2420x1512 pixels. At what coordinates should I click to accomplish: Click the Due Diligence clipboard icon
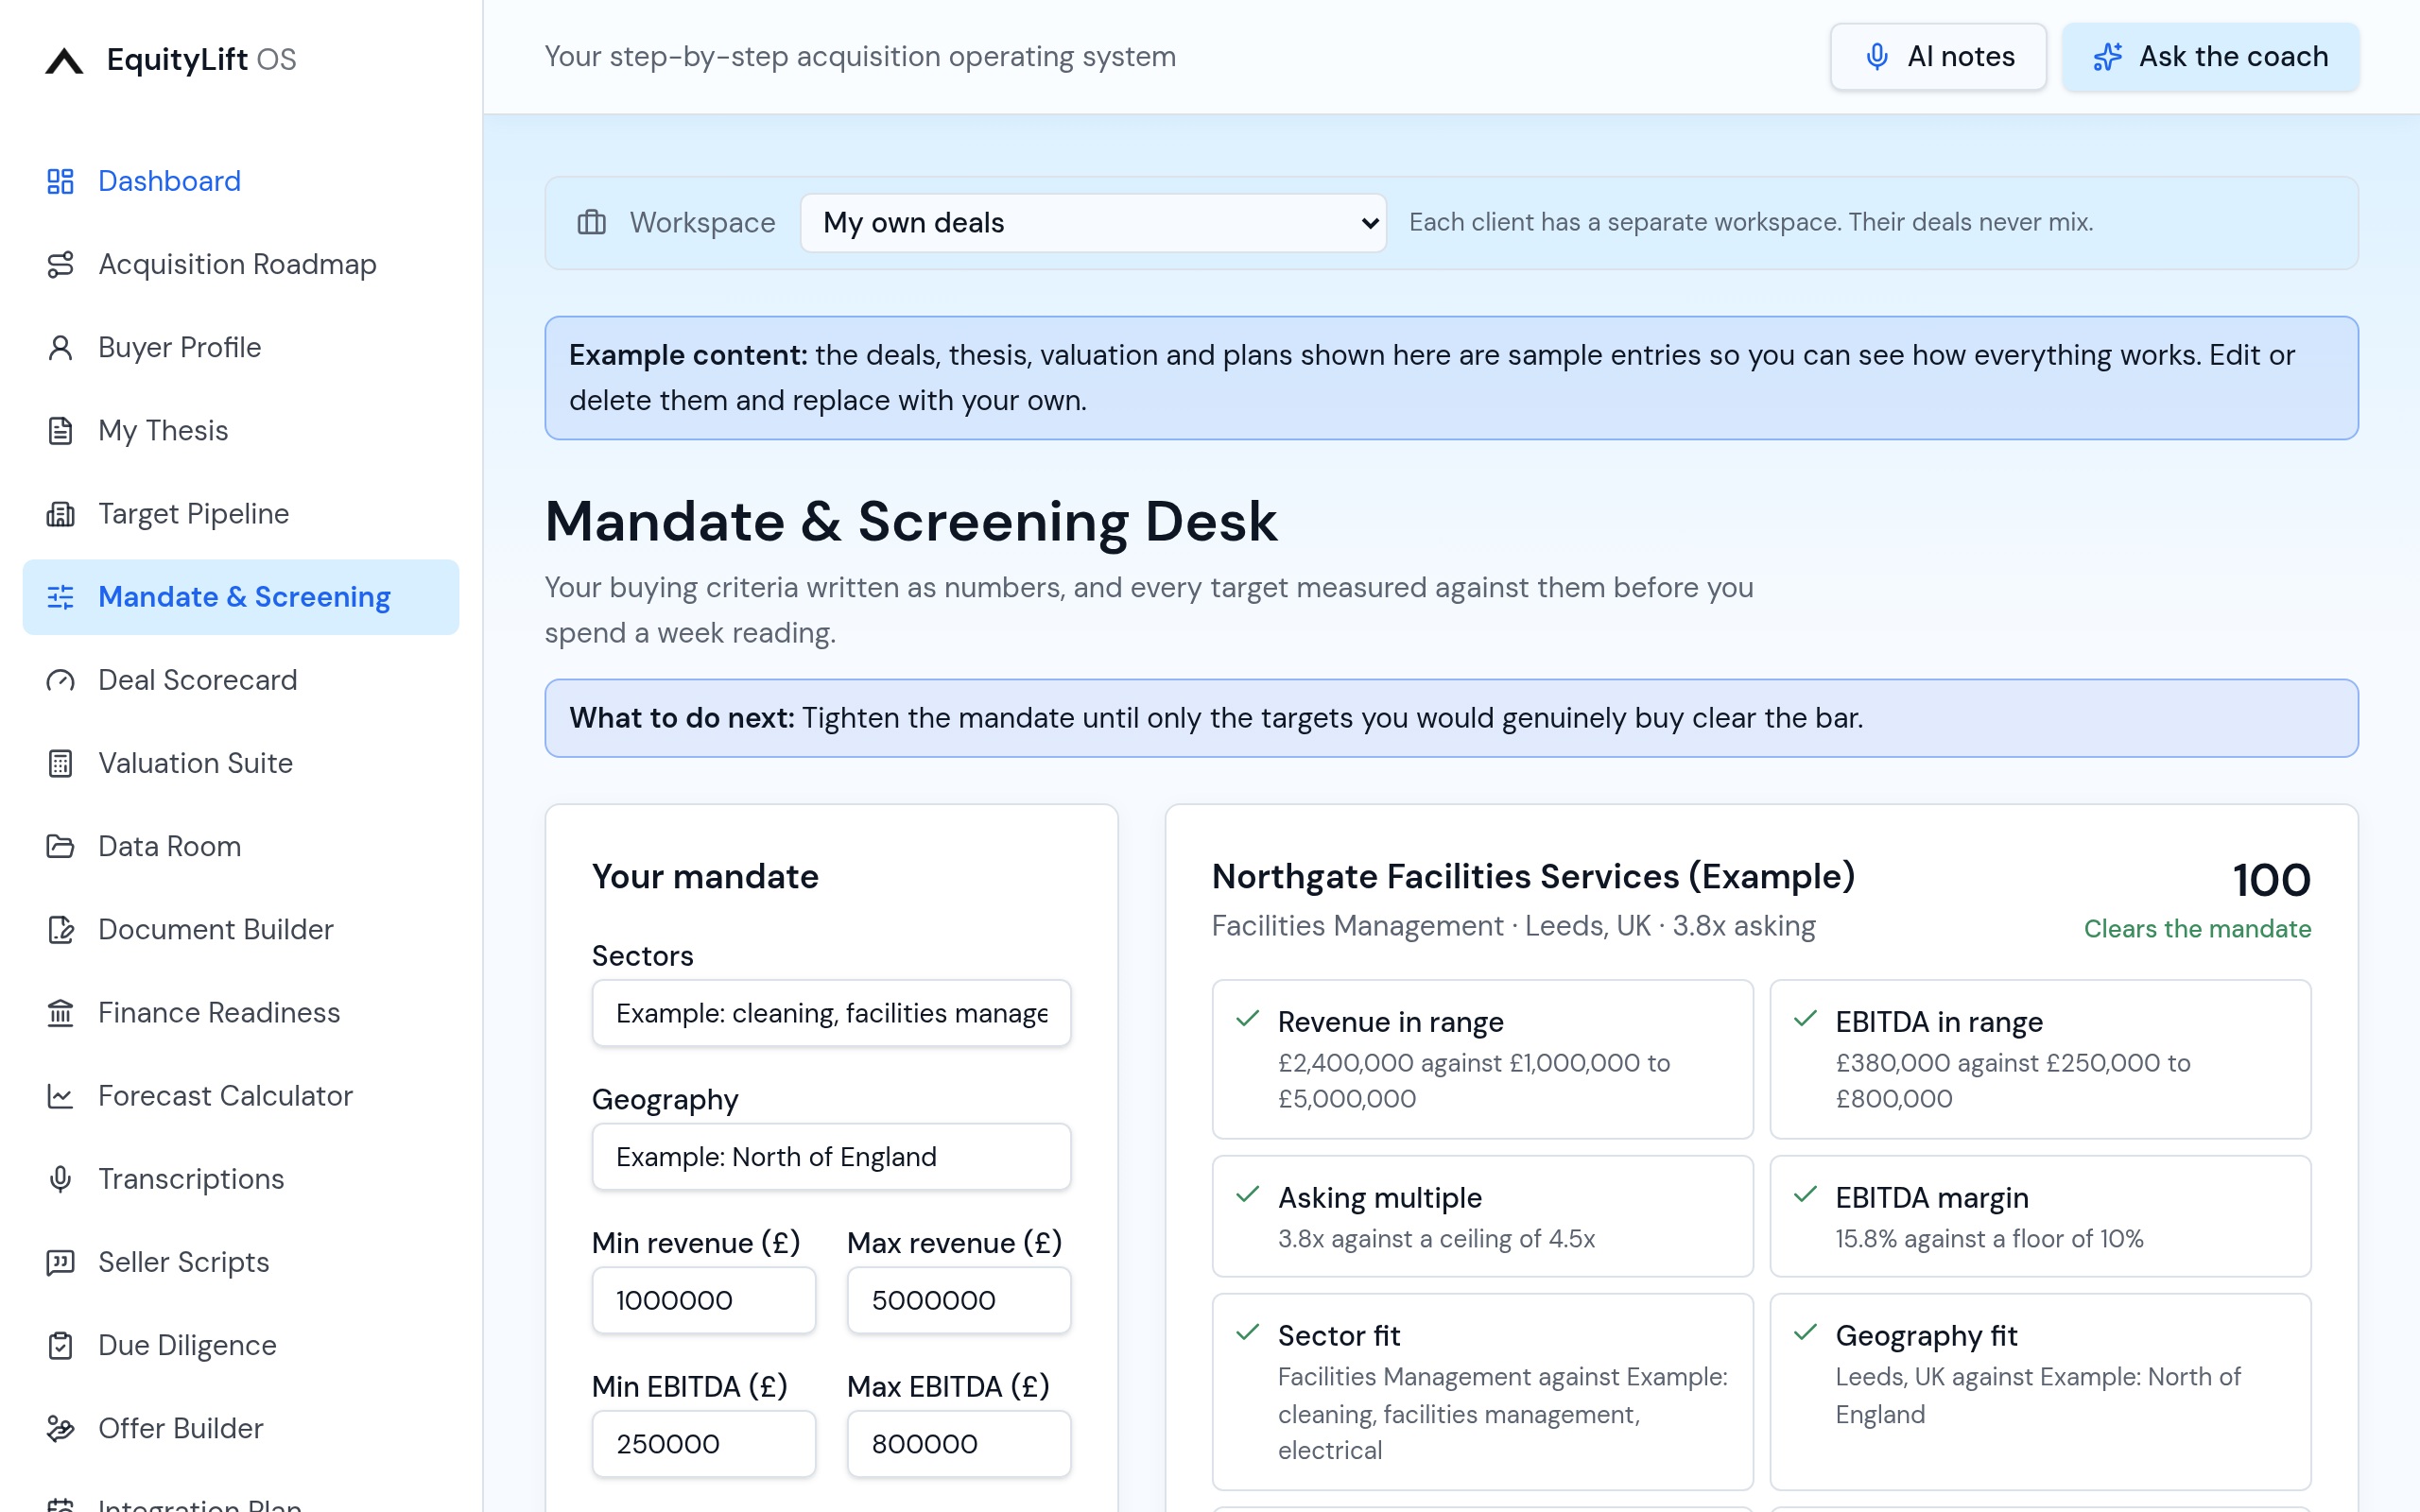tap(61, 1345)
